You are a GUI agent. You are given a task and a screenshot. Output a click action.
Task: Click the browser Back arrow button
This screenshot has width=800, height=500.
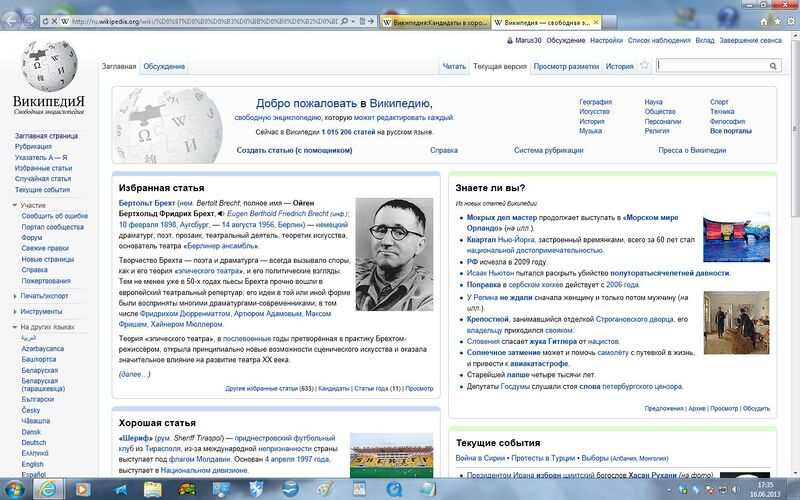point(12,21)
